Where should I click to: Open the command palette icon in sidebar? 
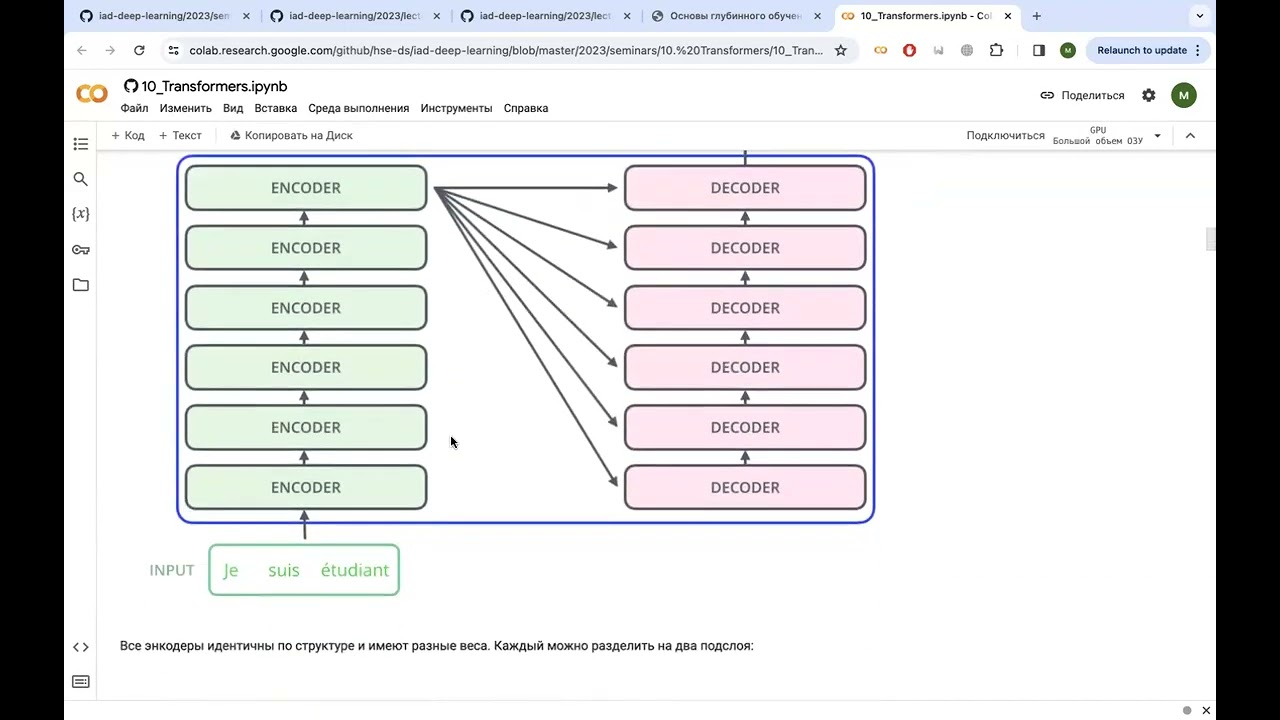pyautogui.click(x=81, y=682)
